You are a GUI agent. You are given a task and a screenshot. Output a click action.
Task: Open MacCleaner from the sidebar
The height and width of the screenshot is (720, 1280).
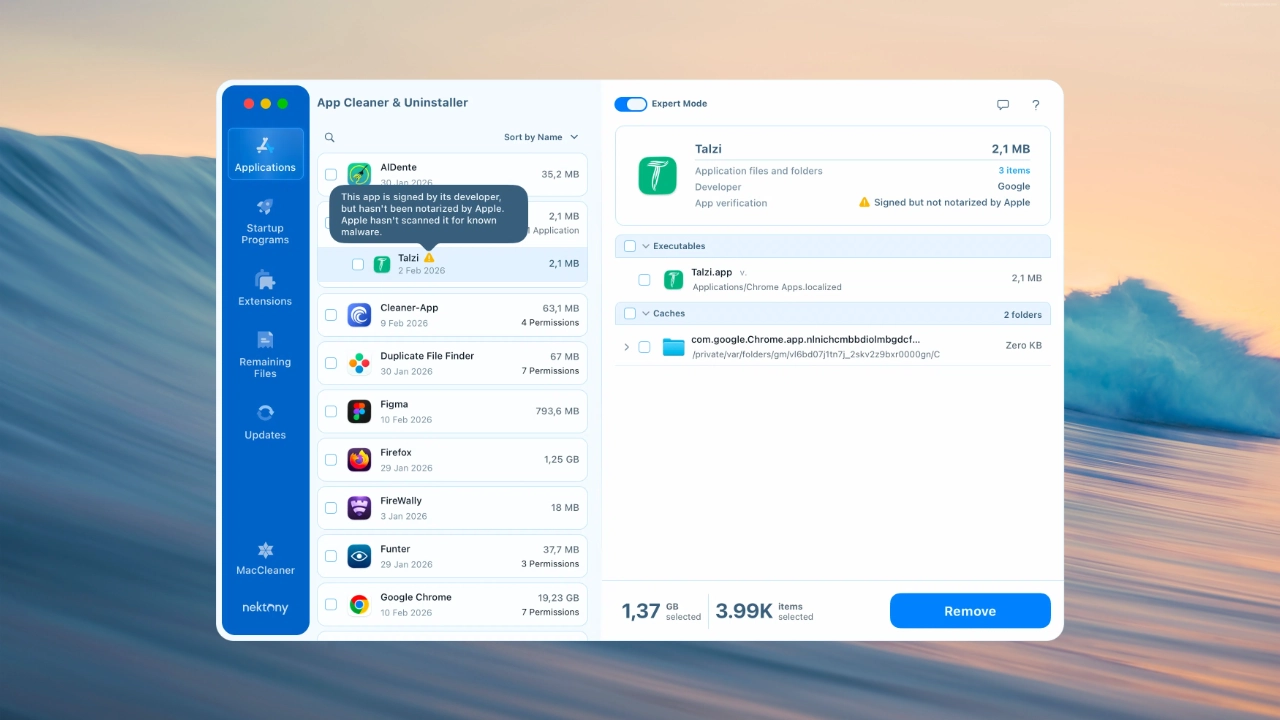265,558
